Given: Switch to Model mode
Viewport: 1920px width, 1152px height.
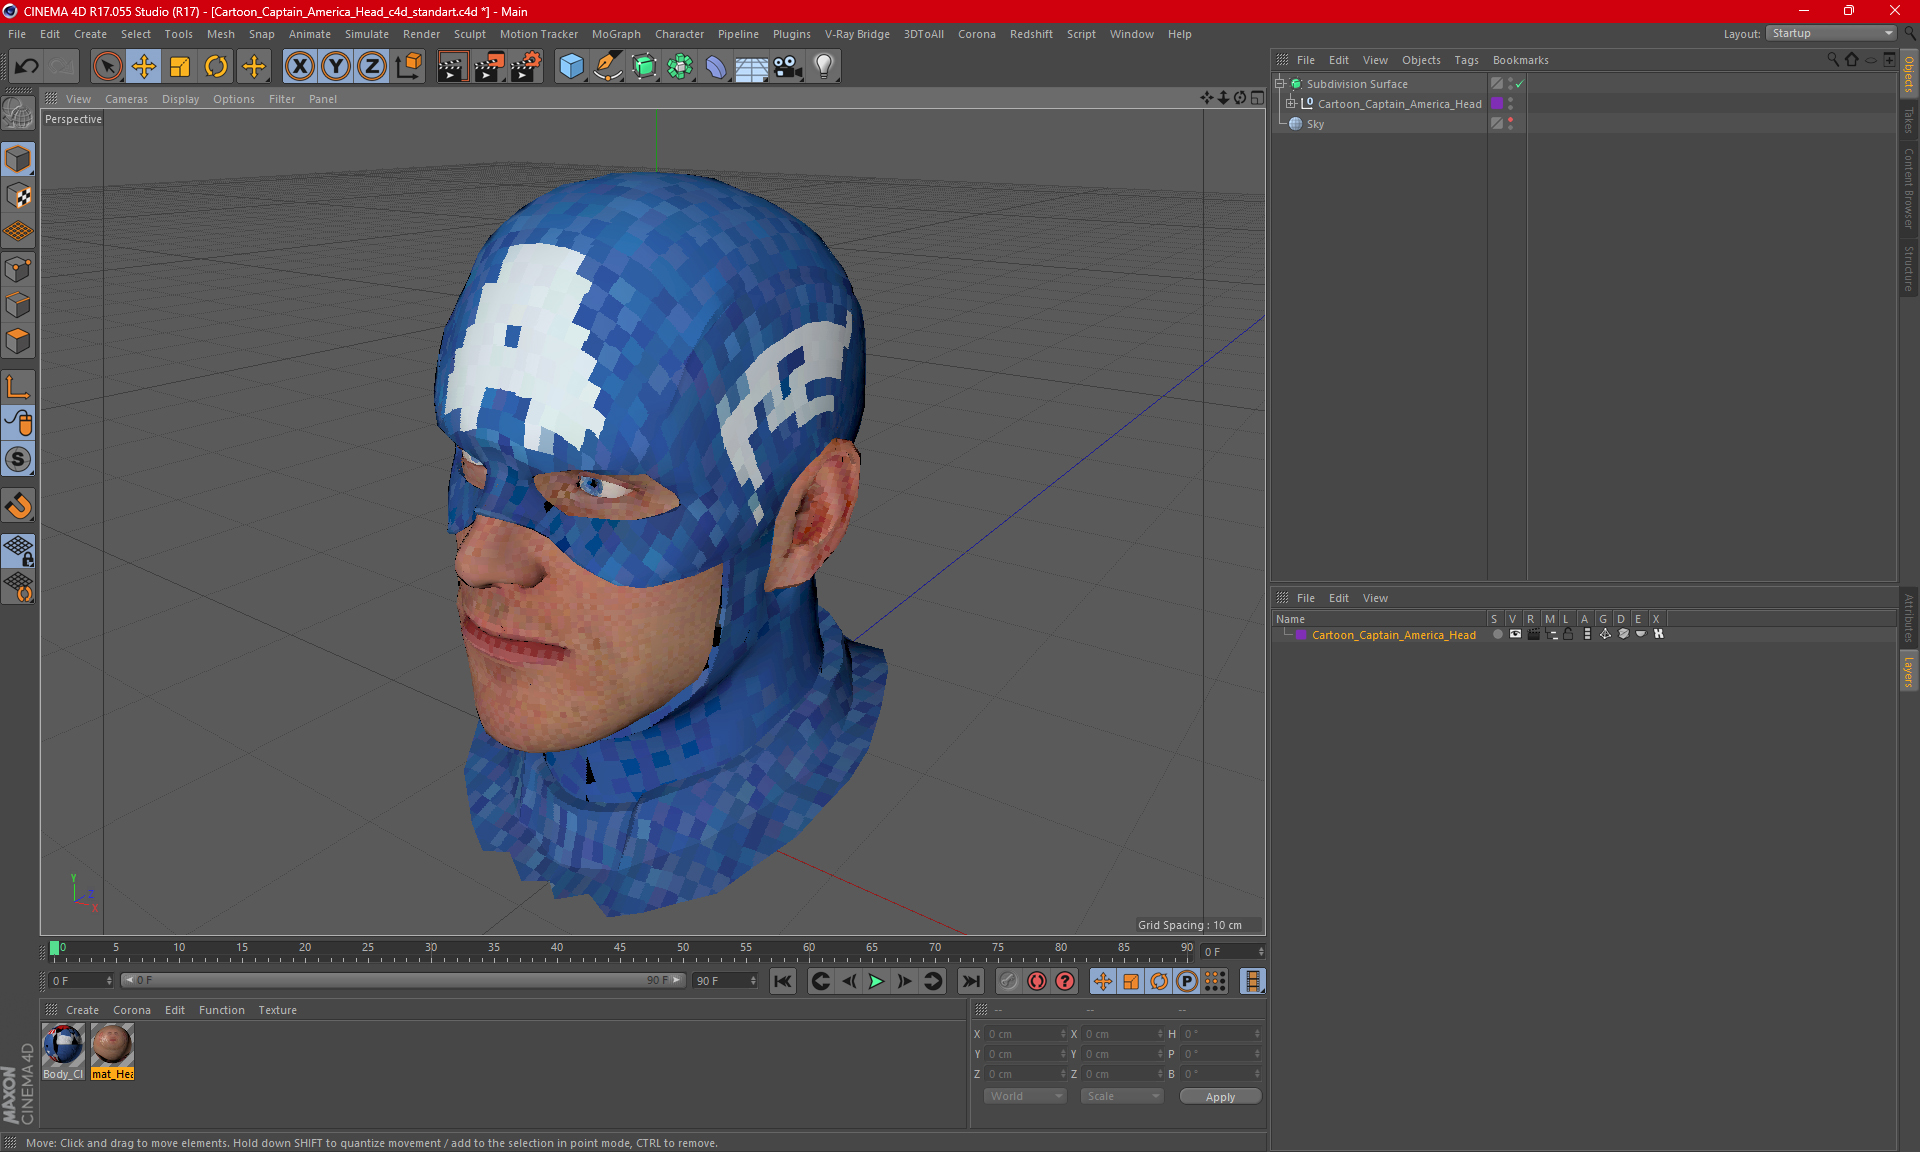Looking at the screenshot, I should tap(18, 160).
